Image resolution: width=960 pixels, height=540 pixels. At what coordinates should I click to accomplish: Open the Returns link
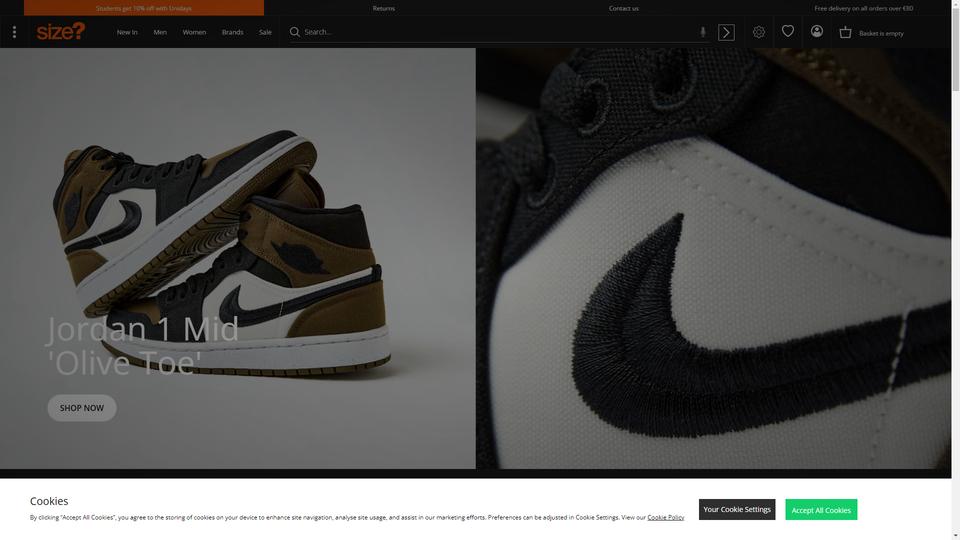[x=384, y=8]
